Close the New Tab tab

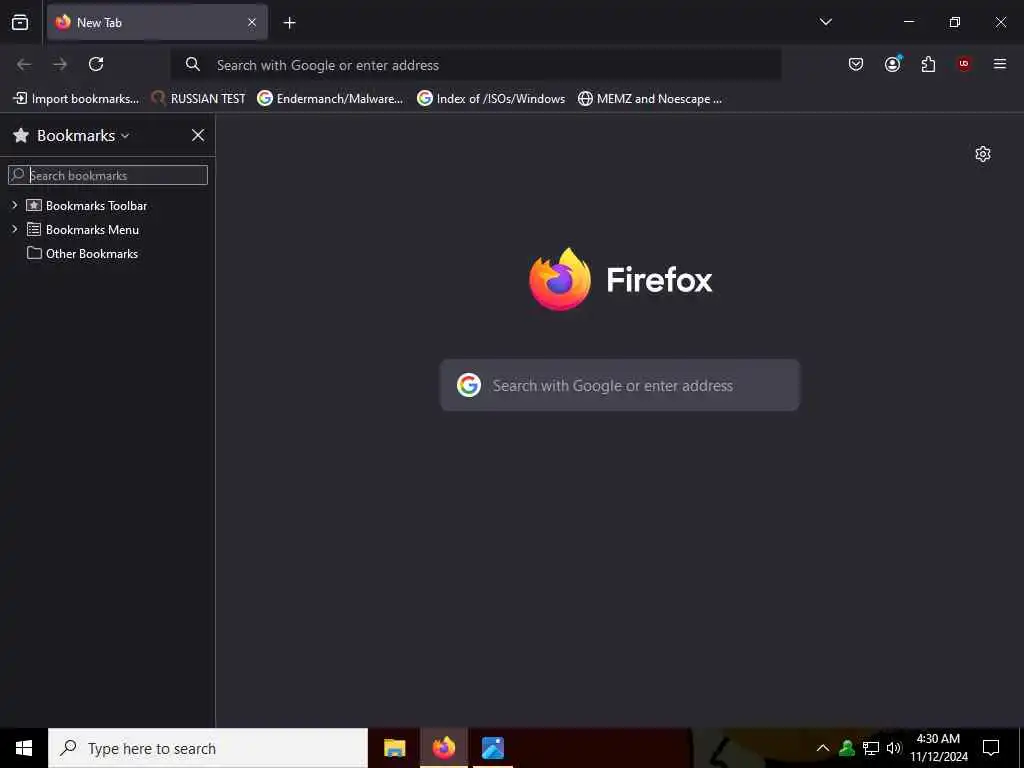tap(251, 22)
